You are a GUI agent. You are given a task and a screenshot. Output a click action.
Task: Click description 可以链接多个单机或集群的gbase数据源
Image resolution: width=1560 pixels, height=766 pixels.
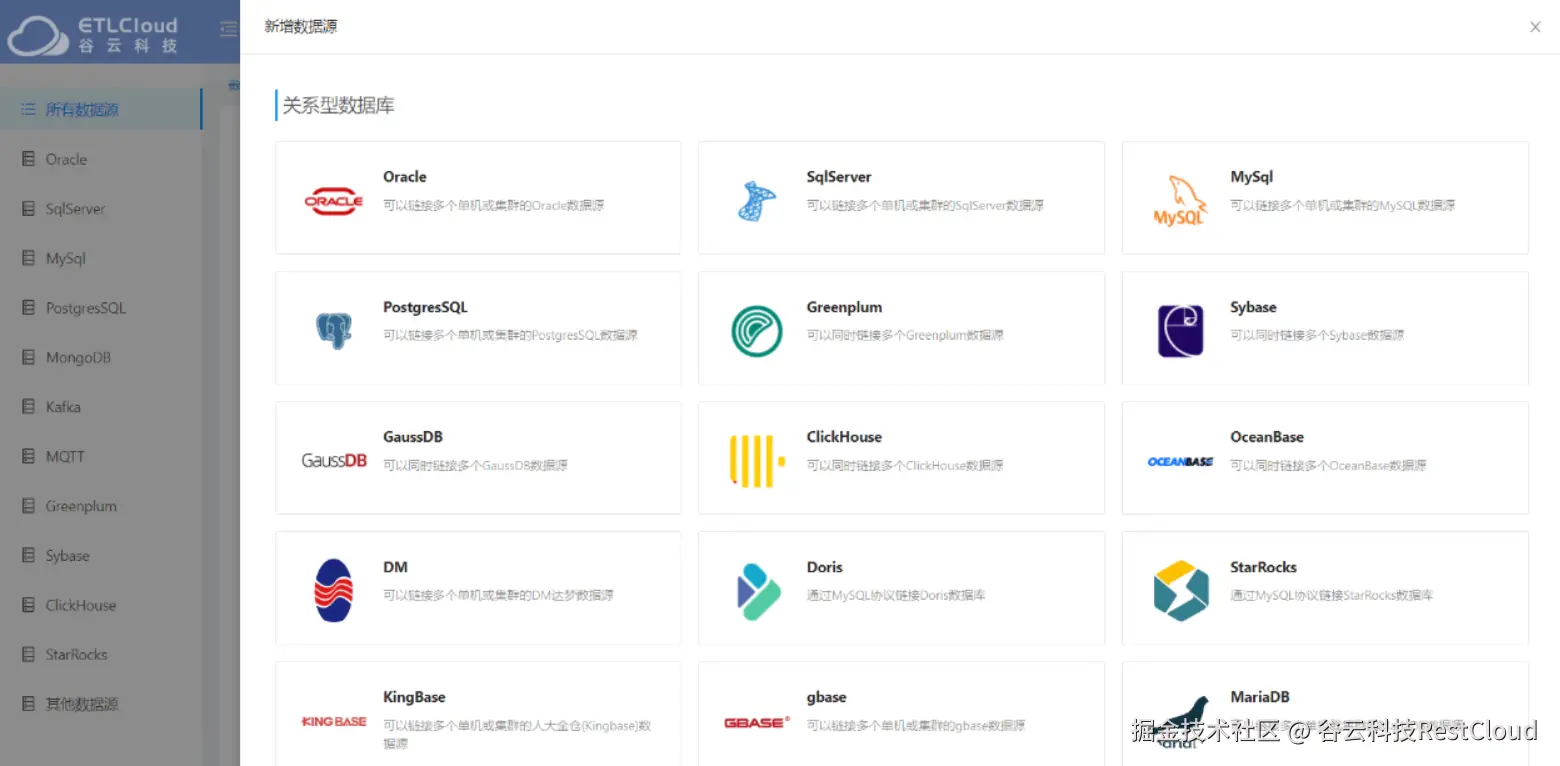point(916,725)
